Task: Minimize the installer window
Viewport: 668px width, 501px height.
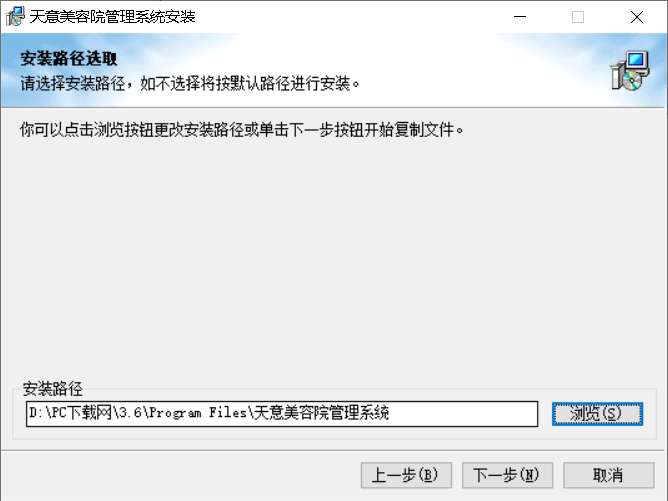Action: (520, 17)
